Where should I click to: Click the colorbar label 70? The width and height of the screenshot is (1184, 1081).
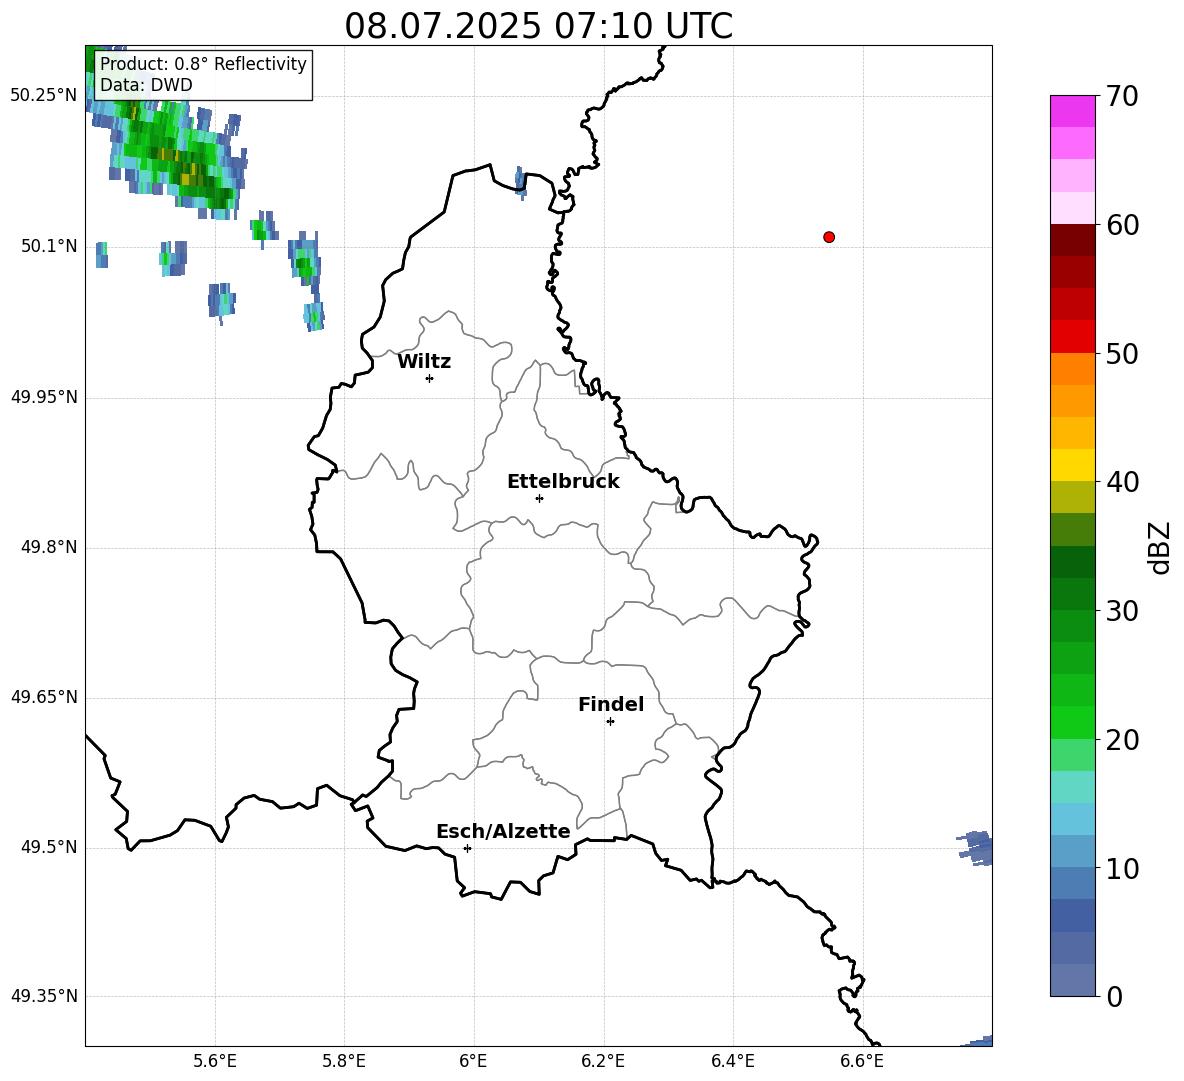[x=1122, y=96]
